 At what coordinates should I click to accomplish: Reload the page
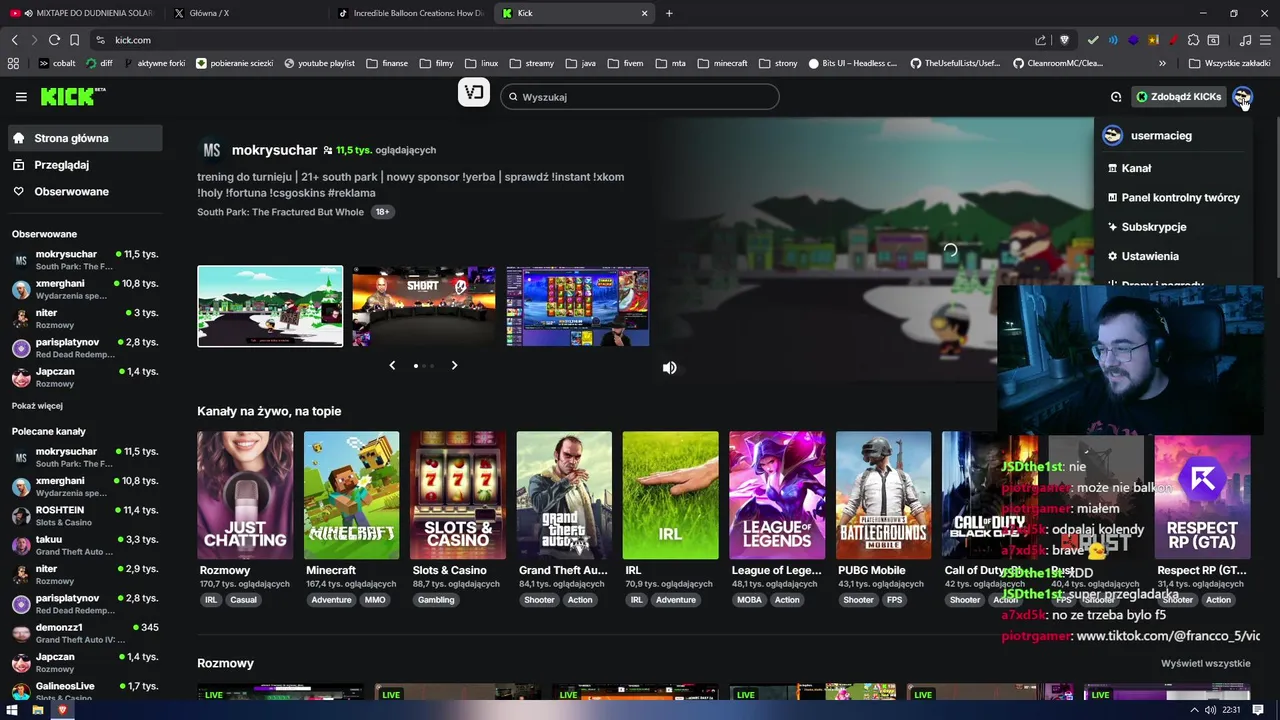[54, 40]
